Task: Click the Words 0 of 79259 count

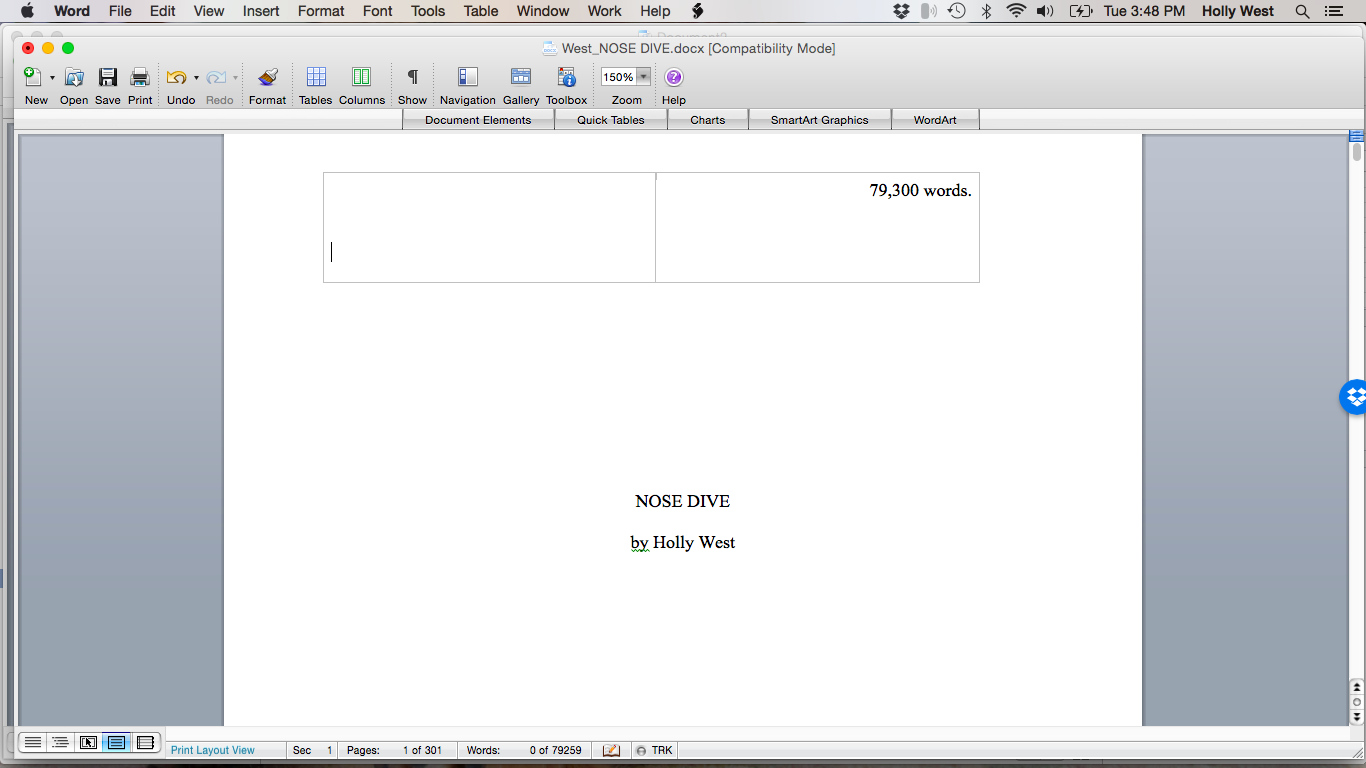Action: (x=524, y=750)
